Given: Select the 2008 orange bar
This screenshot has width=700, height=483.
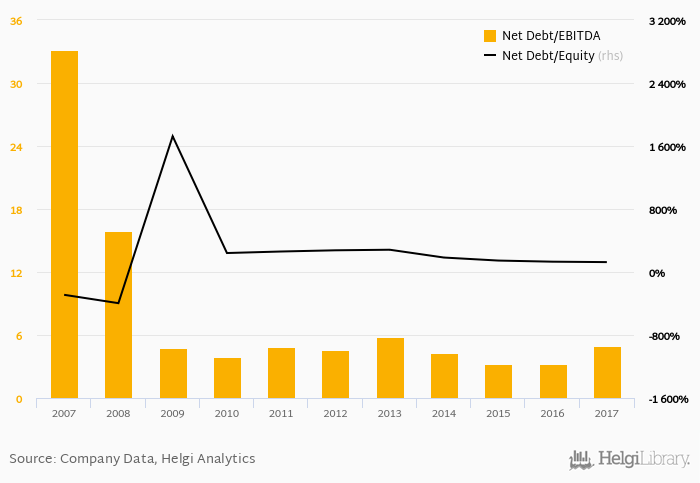Looking at the screenshot, I should [x=118, y=315].
